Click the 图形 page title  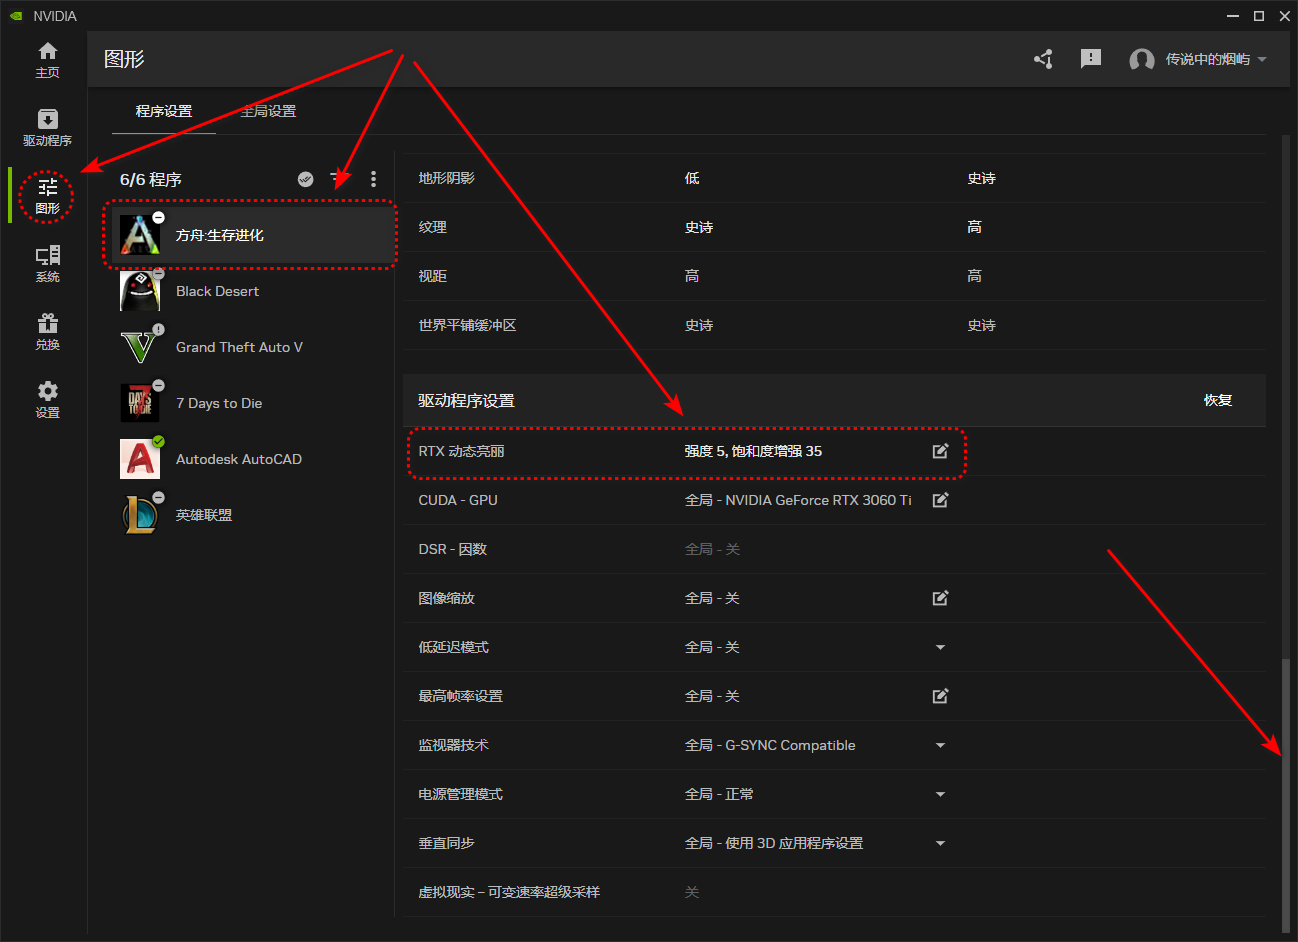coord(124,59)
